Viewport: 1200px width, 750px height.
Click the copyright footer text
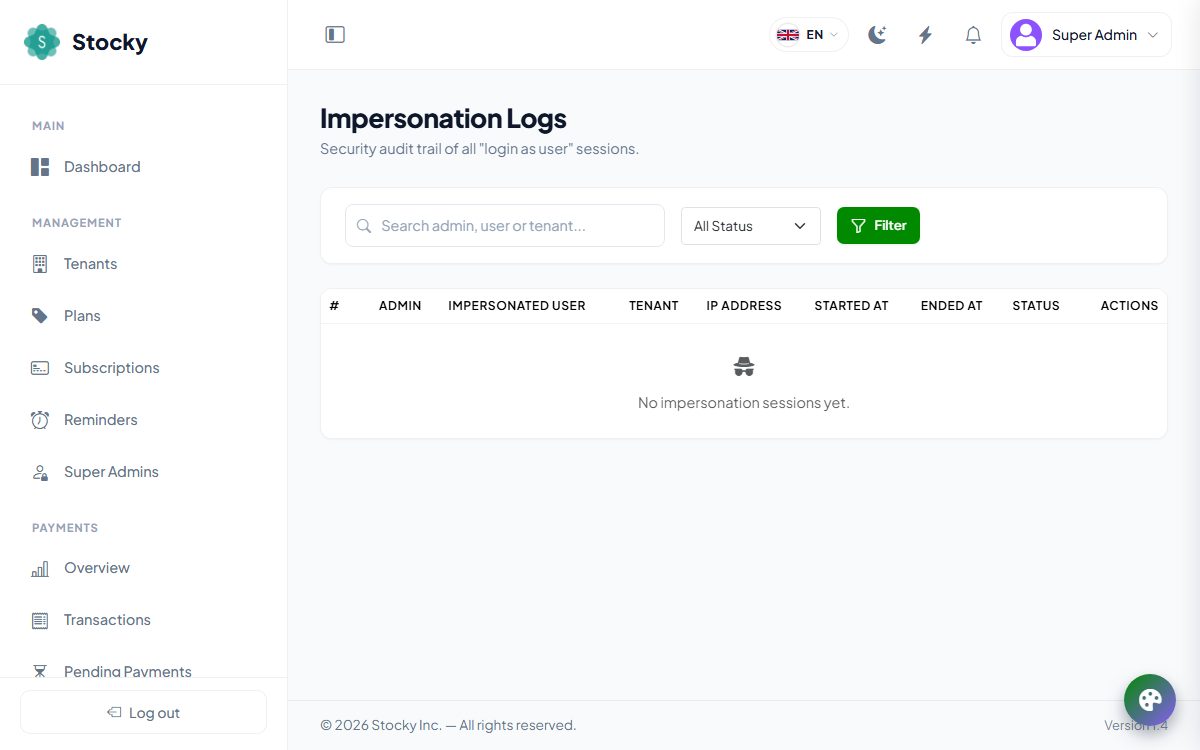pos(448,725)
